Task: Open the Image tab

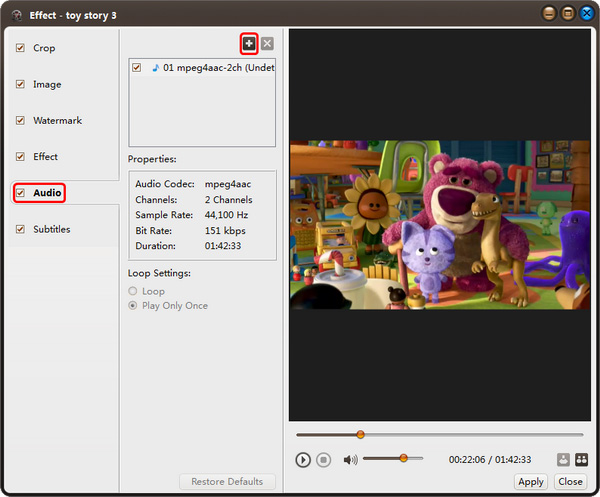Action: click(47, 85)
